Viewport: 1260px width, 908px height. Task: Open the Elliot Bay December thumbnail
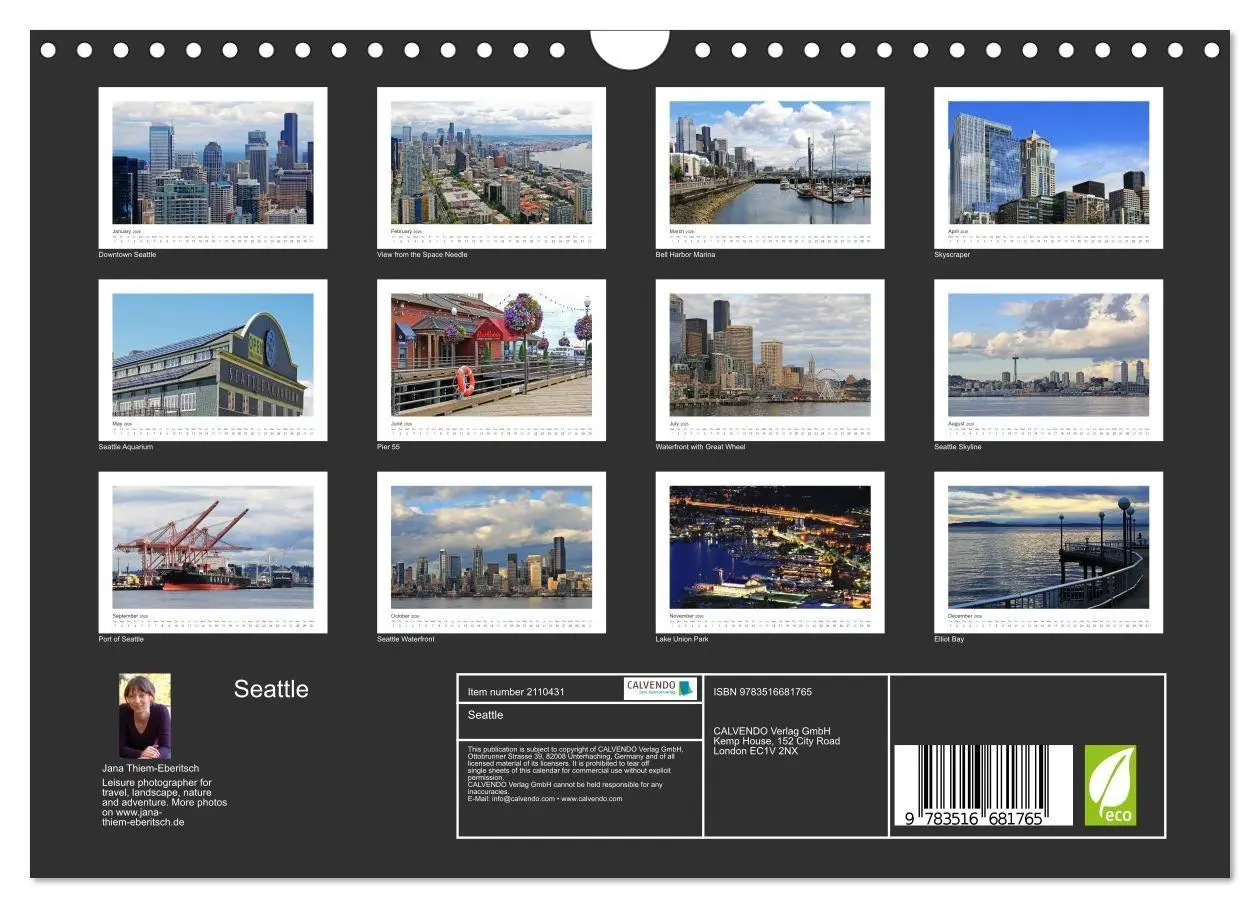point(1048,552)
